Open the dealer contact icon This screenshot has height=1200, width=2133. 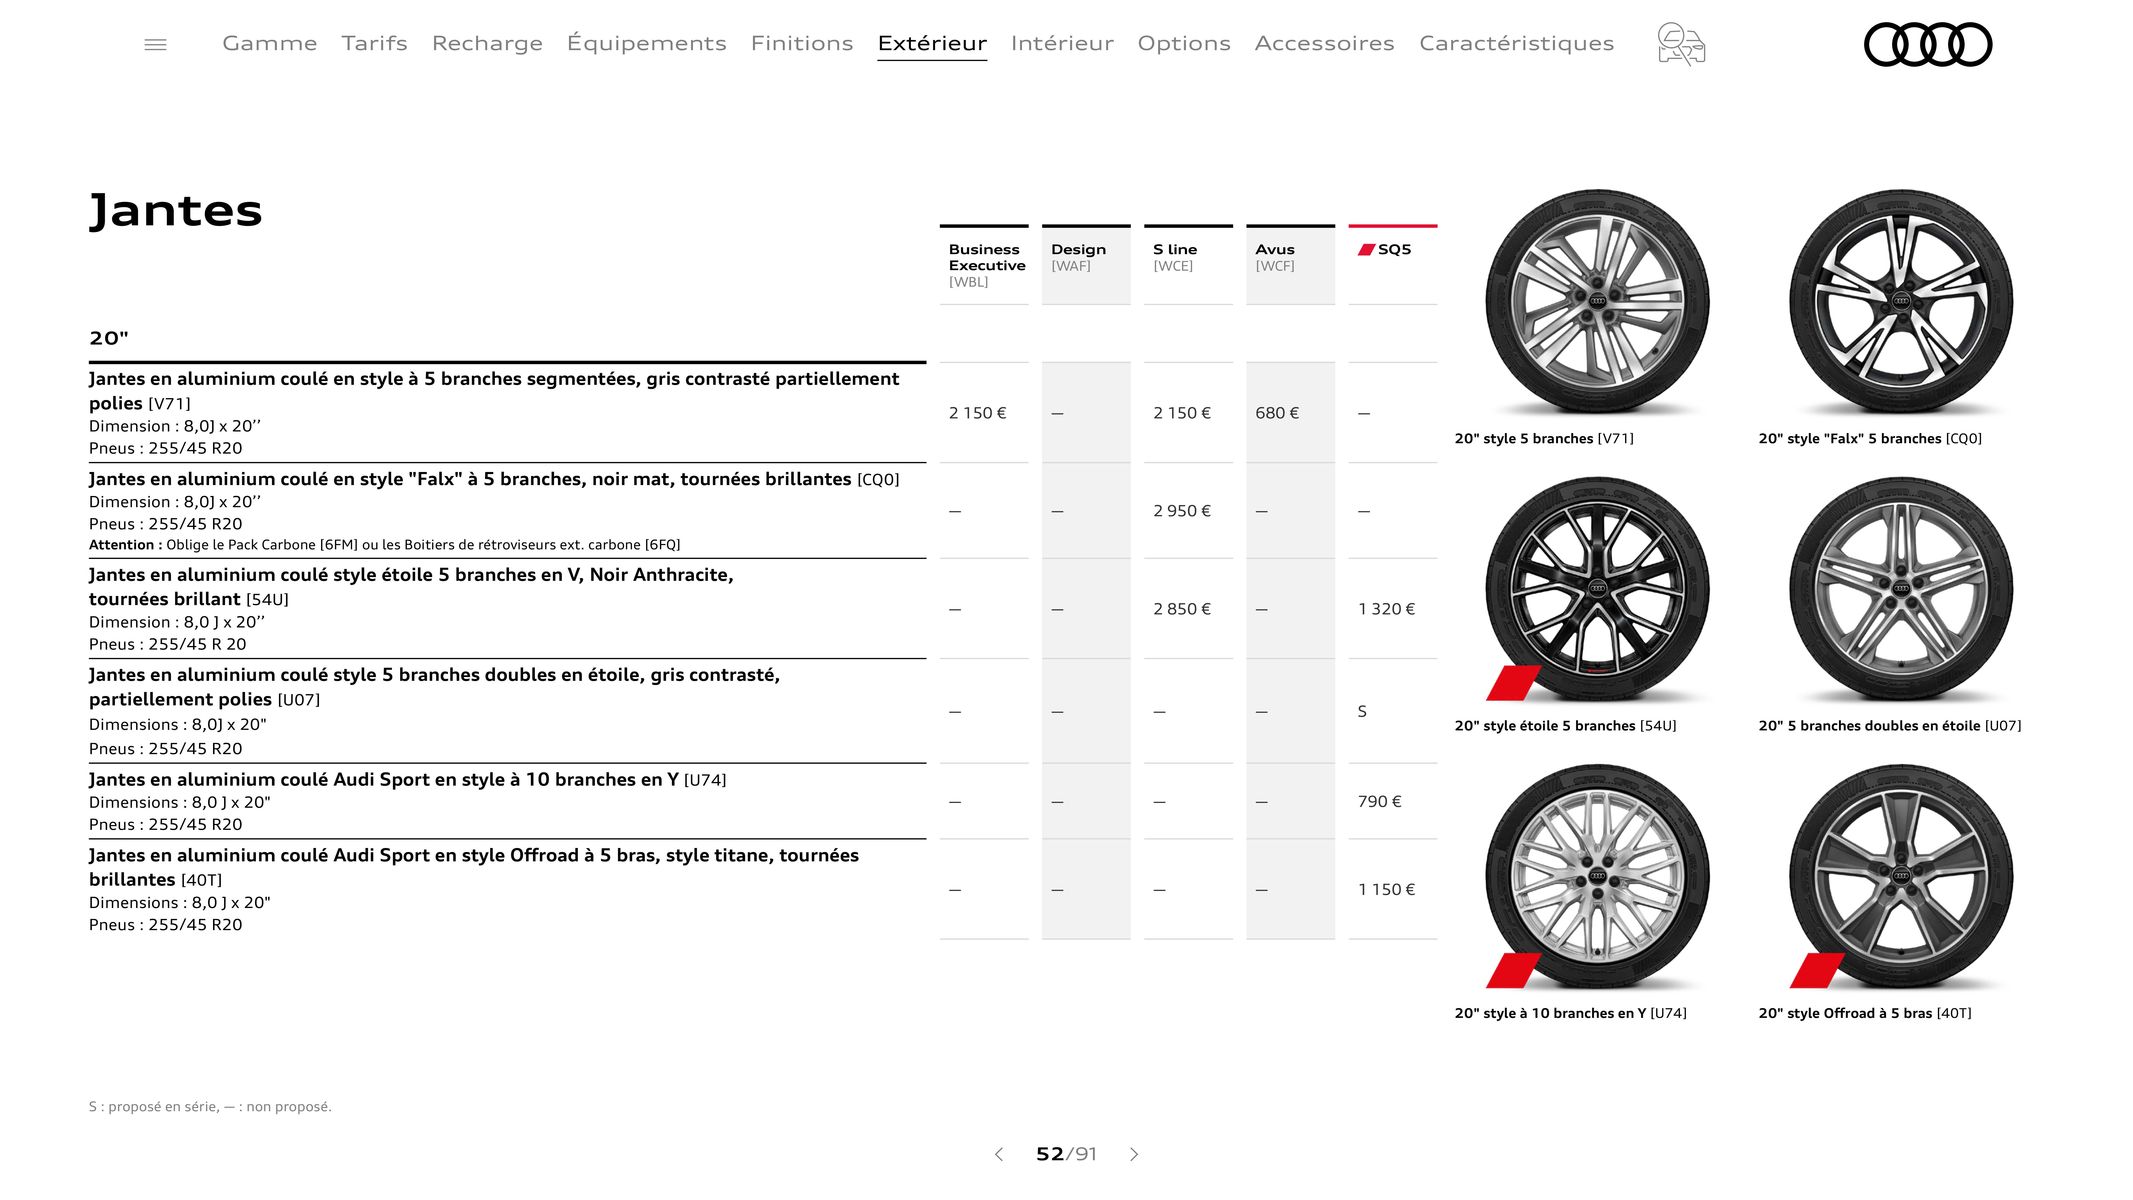coord(1681,45)
